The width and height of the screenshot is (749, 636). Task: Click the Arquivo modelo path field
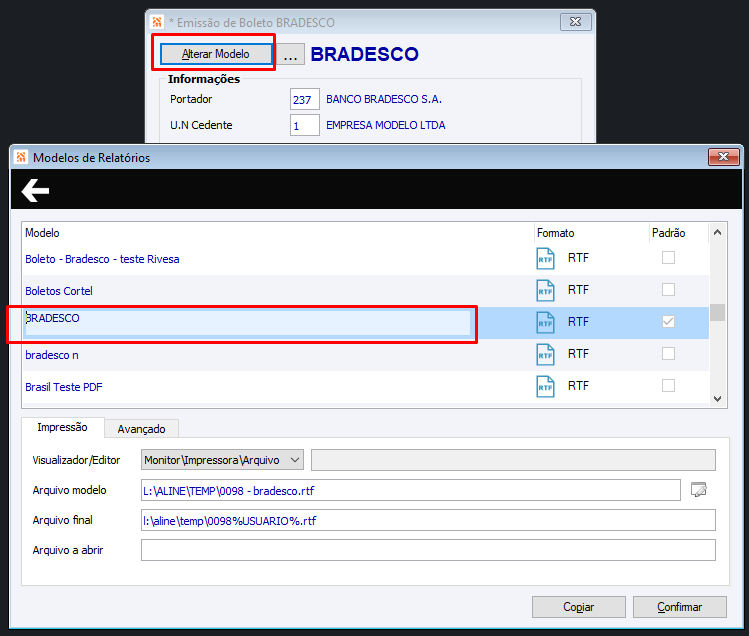410,490
